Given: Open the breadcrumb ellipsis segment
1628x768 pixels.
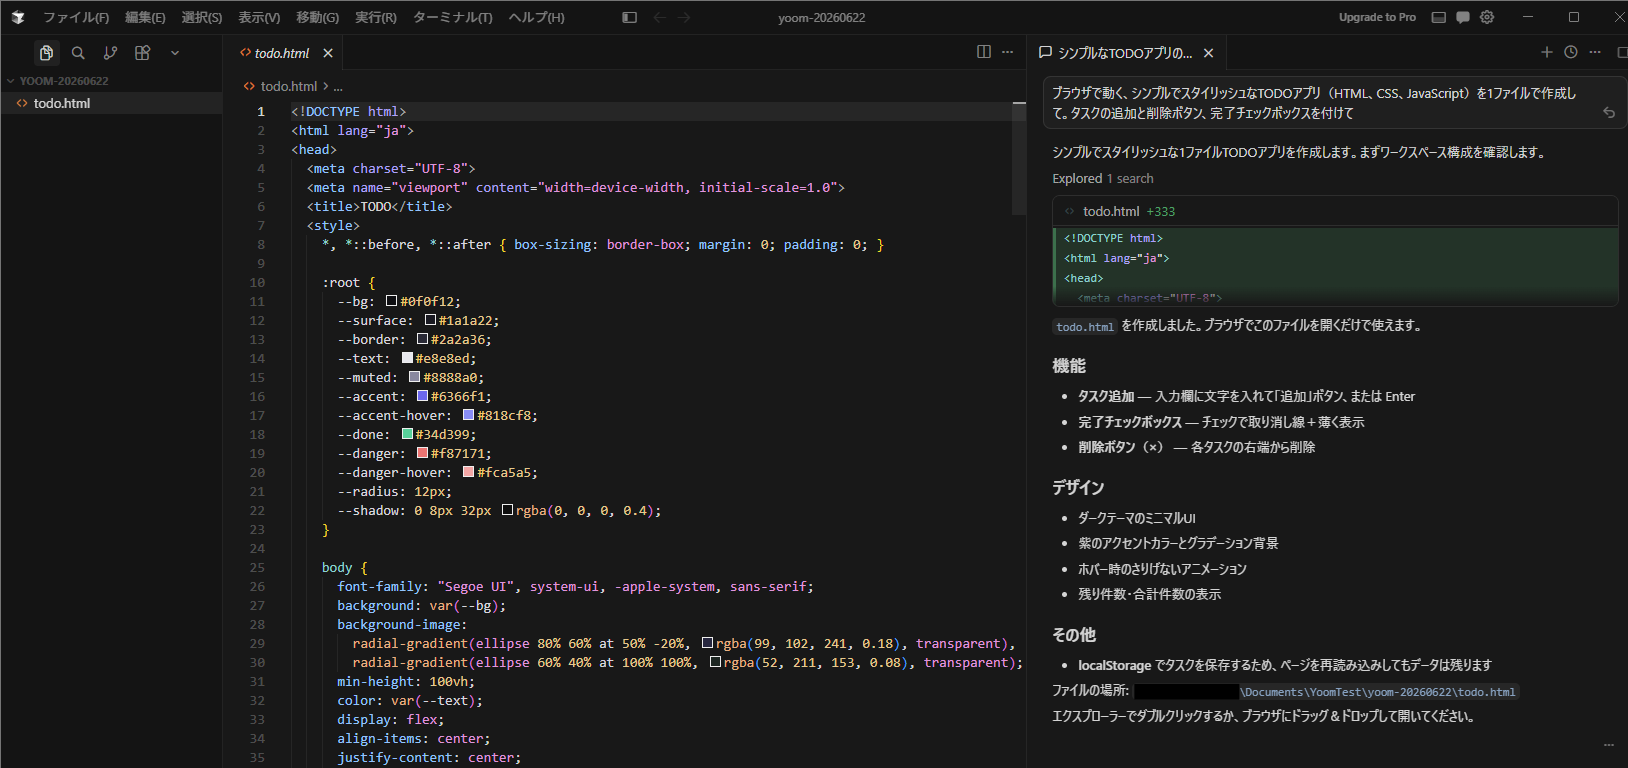Looking at the screenshot, I should coord(338,86).
